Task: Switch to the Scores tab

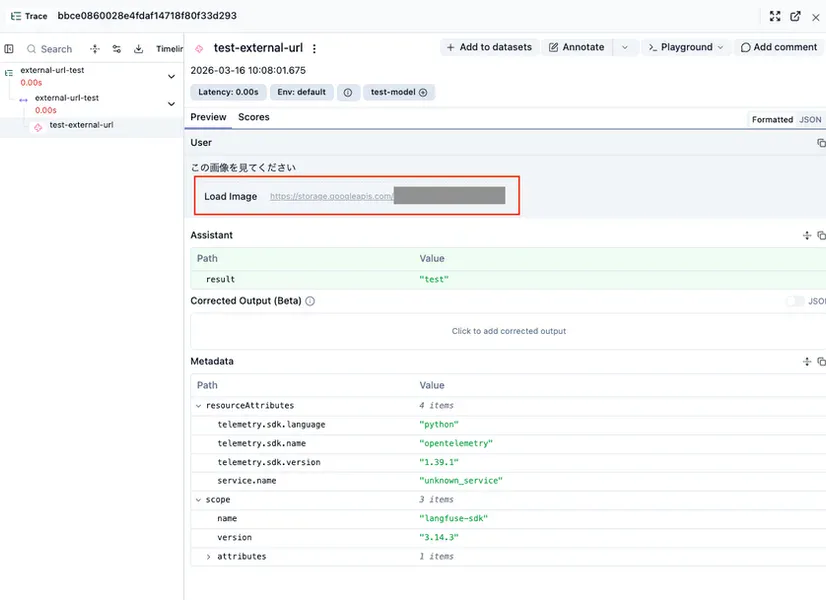Action: tap(254, 117)
